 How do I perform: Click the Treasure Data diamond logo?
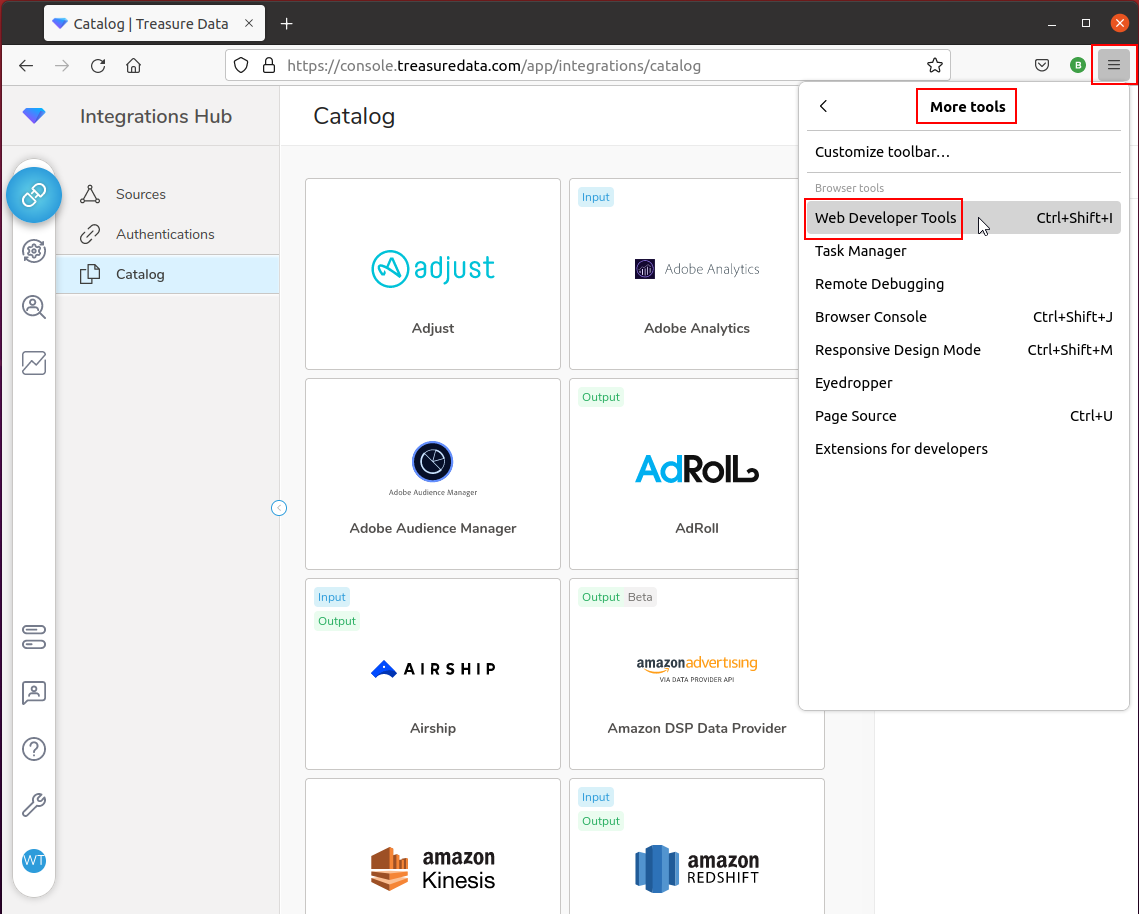pyautogui.click(x=34, y=117)
